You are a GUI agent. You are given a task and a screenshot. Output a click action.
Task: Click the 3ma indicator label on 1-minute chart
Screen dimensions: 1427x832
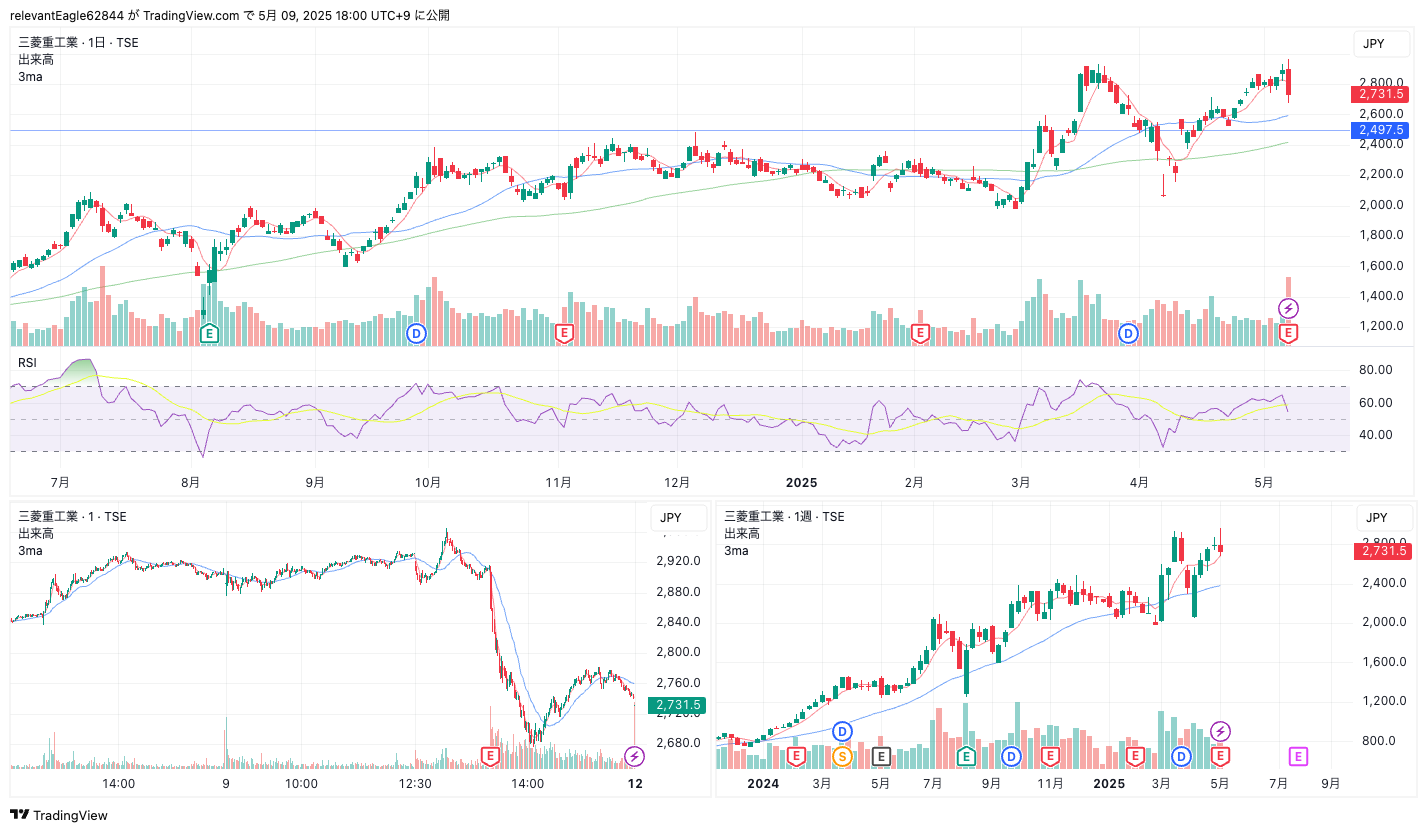click(x=30, y=550)
